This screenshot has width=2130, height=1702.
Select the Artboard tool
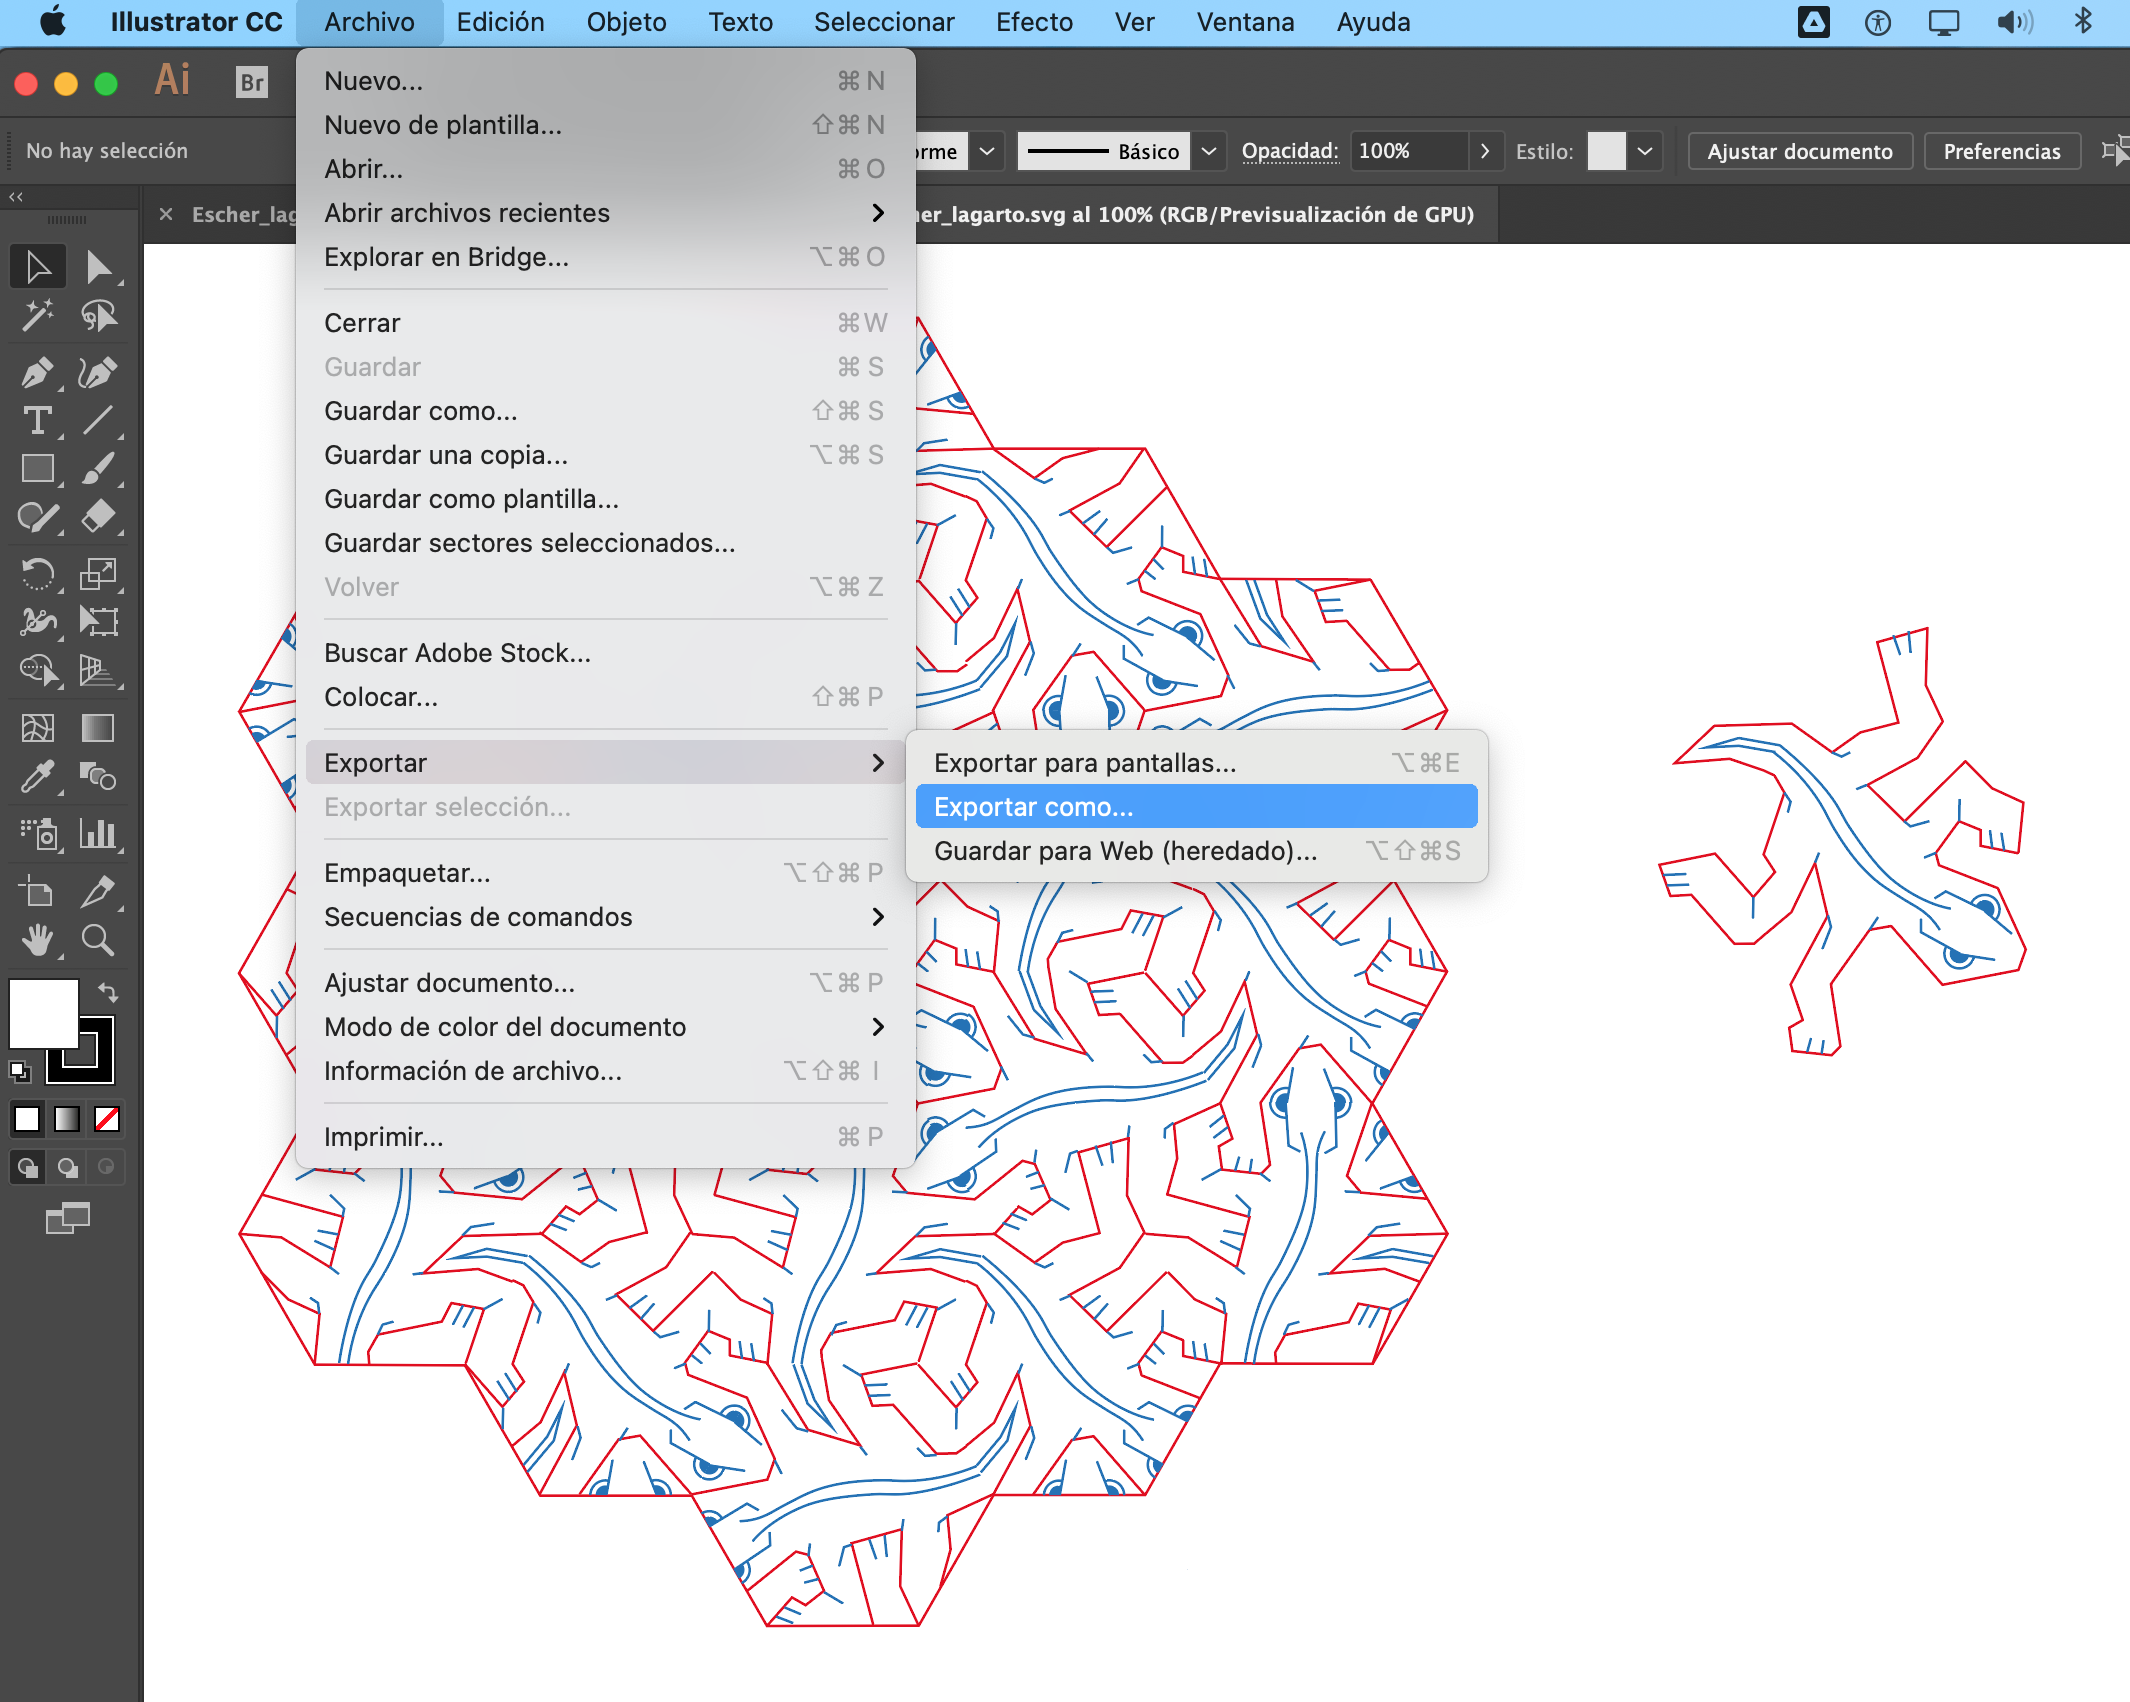[38, 890]
